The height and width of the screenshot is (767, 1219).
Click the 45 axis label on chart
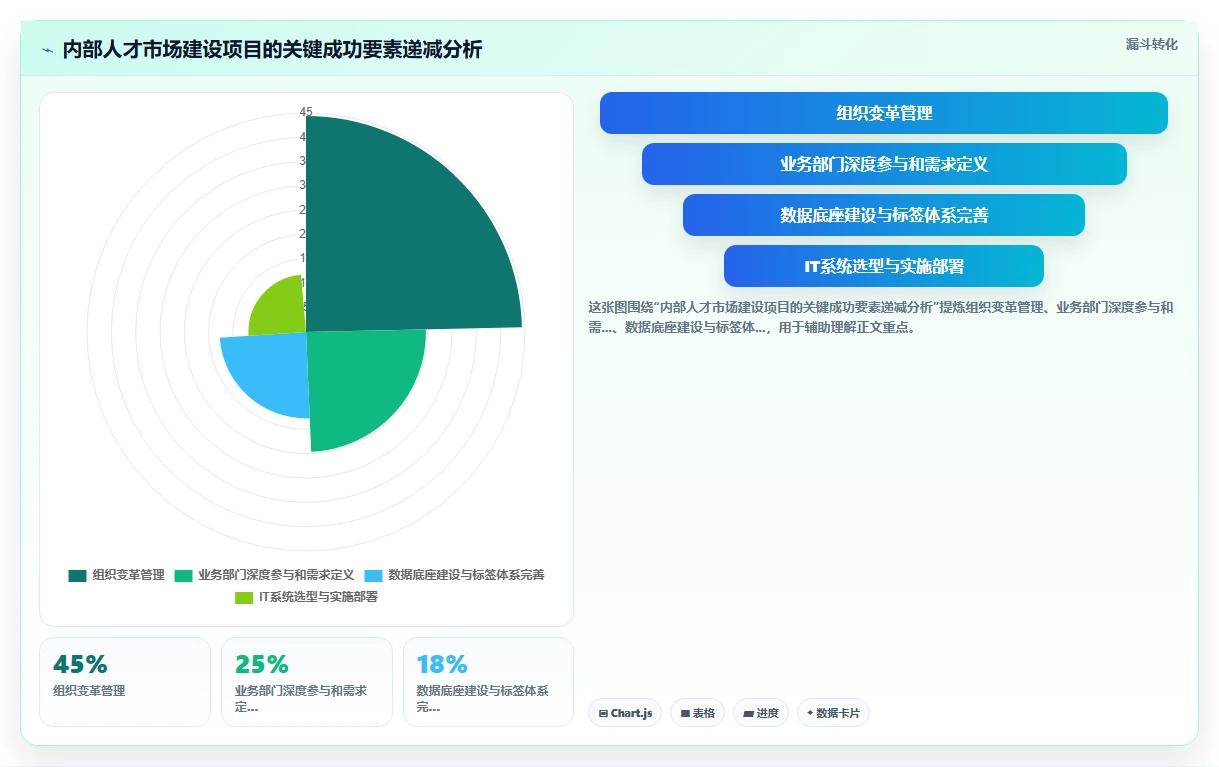tap(306, 112)
